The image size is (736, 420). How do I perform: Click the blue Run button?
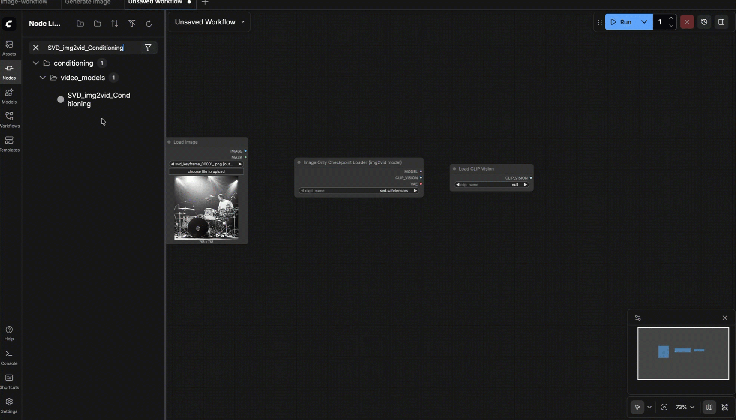coord(622,21)
